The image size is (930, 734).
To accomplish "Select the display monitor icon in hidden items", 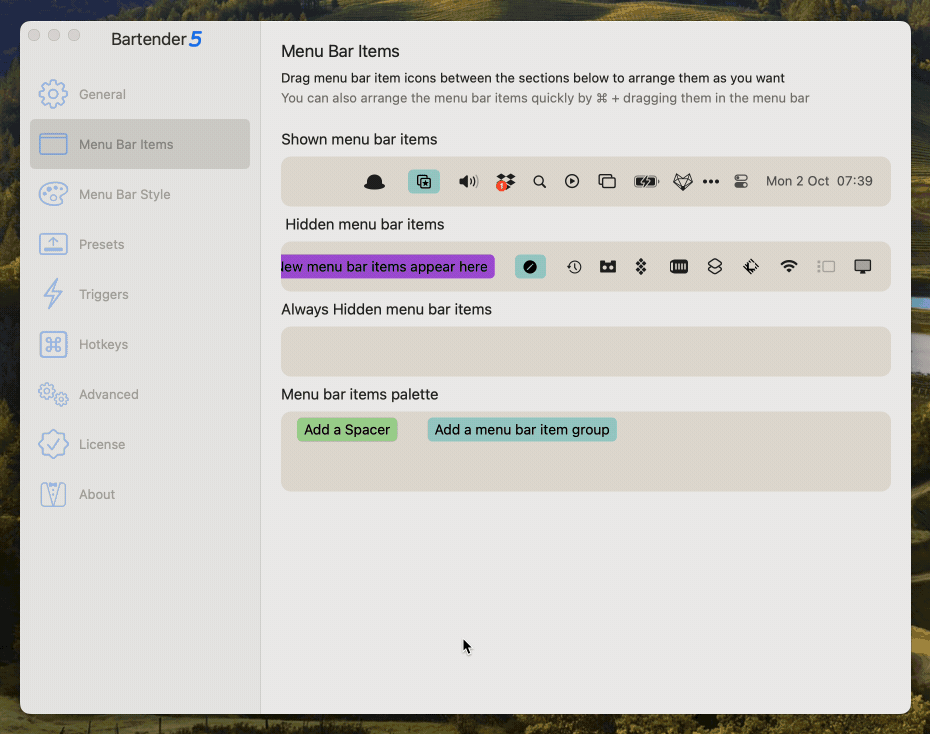I will (862, 267).
